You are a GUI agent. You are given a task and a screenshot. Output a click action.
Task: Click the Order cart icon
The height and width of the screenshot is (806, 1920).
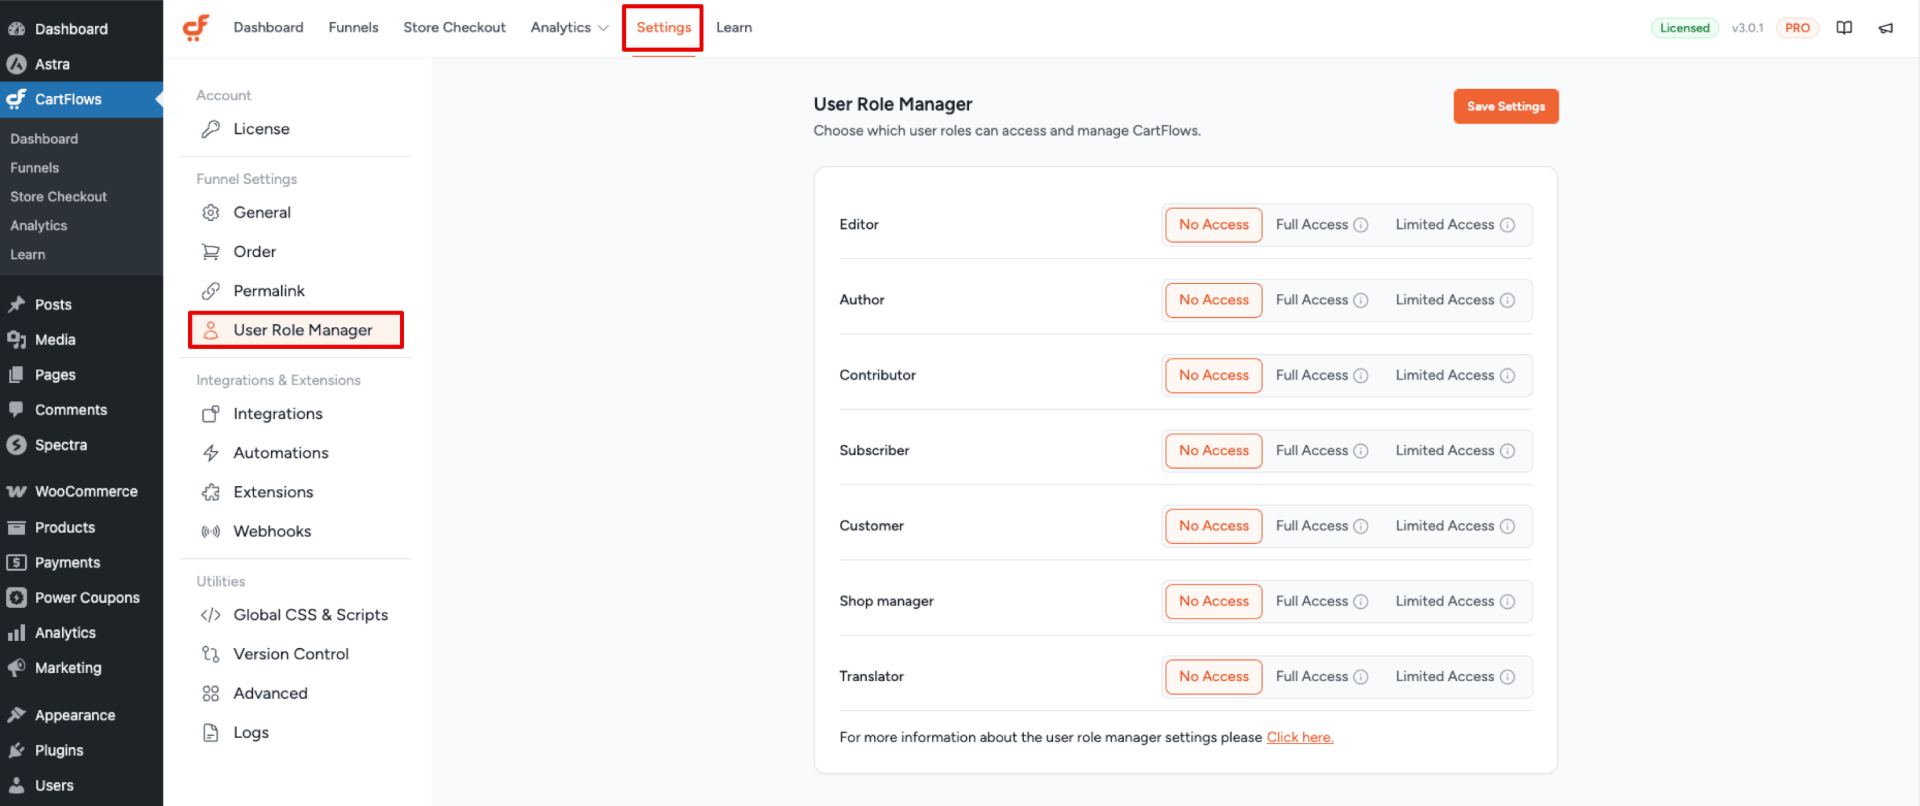[x=210, y=252]
